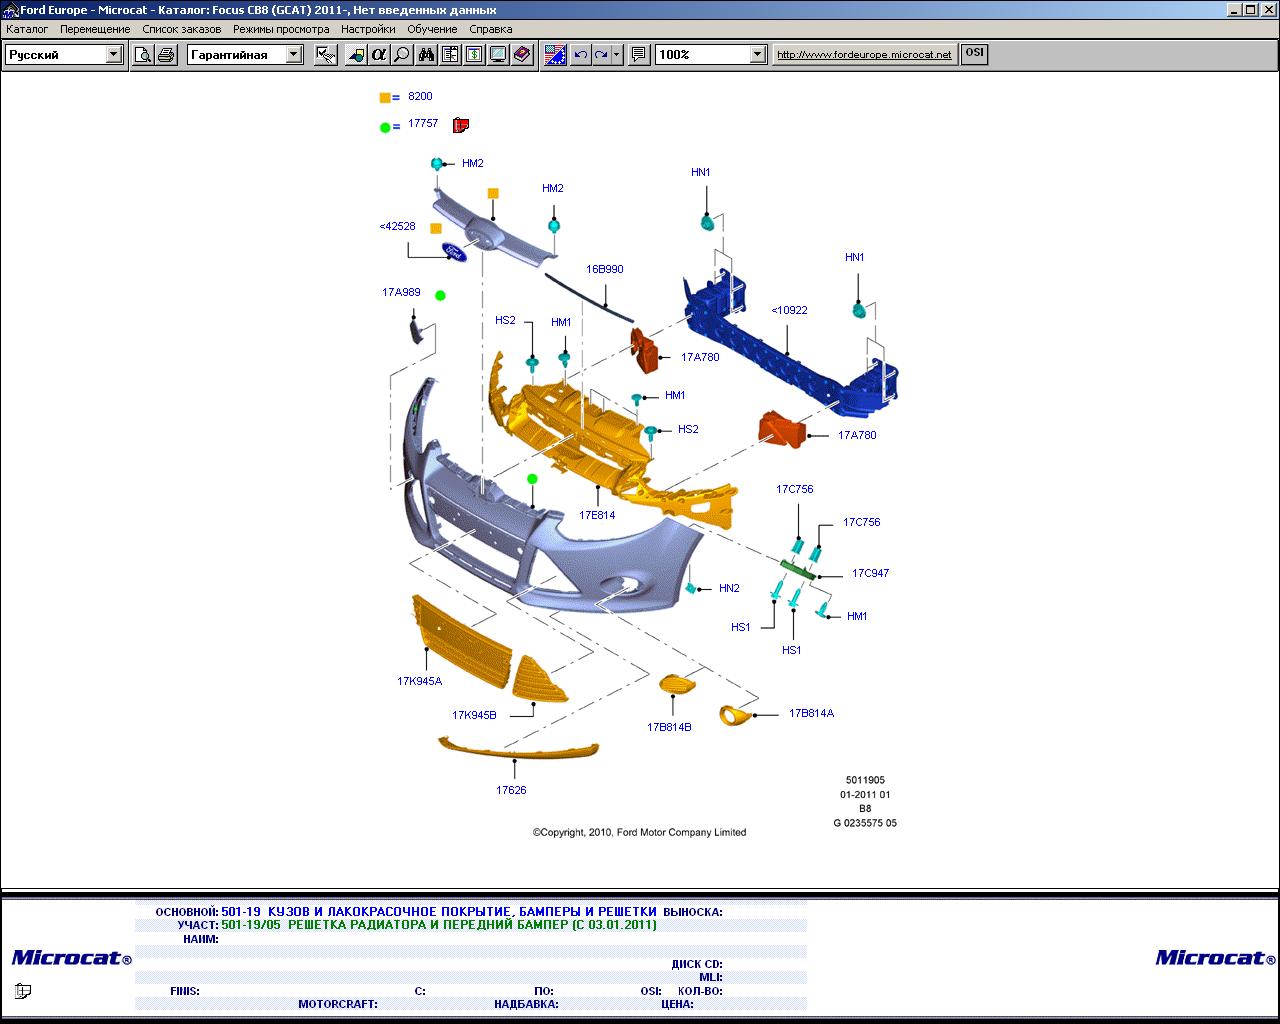The image size is (1280, 1024).
Task: Click section title 501-19/05 РЕШЕТКА РАДИАТОРА
Action: click(439, 925)
